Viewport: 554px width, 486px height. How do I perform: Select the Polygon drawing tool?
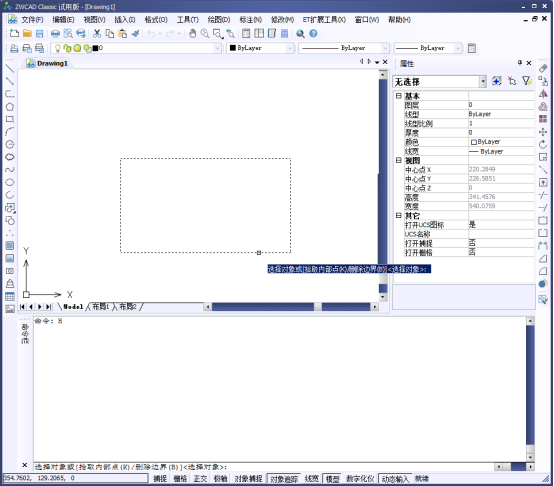click(10, 106)
